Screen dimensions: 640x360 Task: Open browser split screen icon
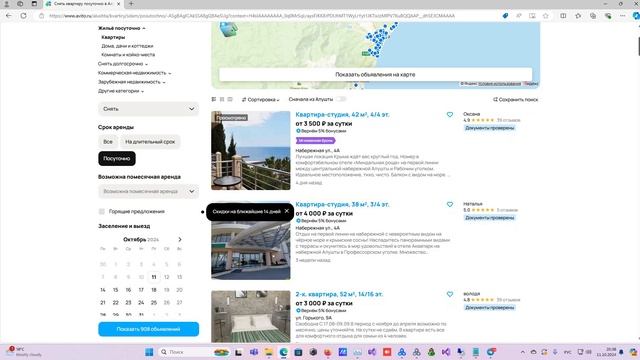pos(563,16)
